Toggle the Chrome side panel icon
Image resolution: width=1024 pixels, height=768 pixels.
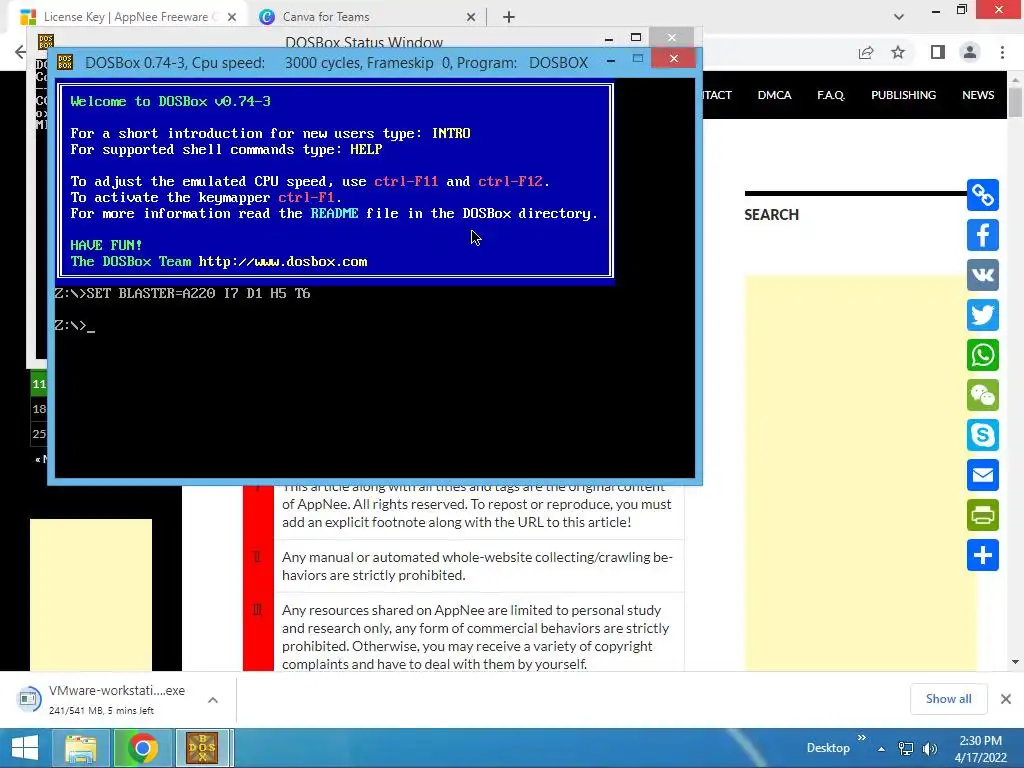[x=938, y=52]
